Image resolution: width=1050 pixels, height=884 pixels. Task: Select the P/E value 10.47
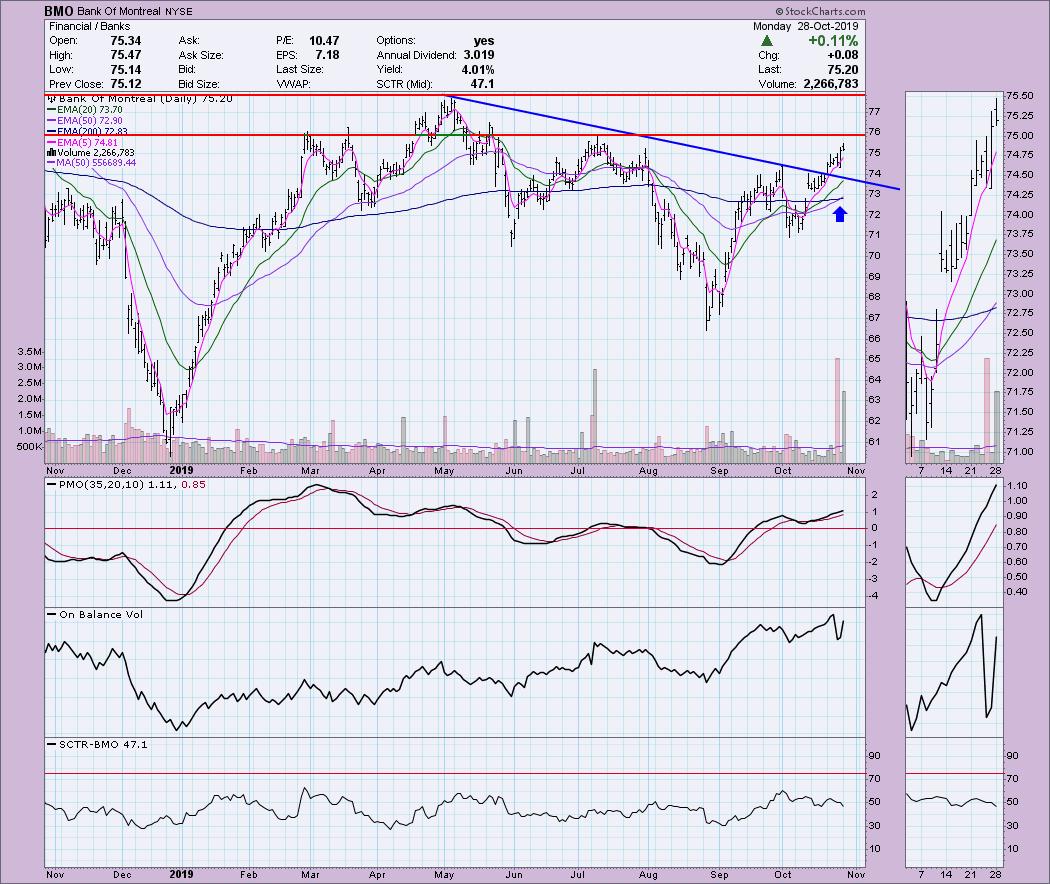[324, 40]
